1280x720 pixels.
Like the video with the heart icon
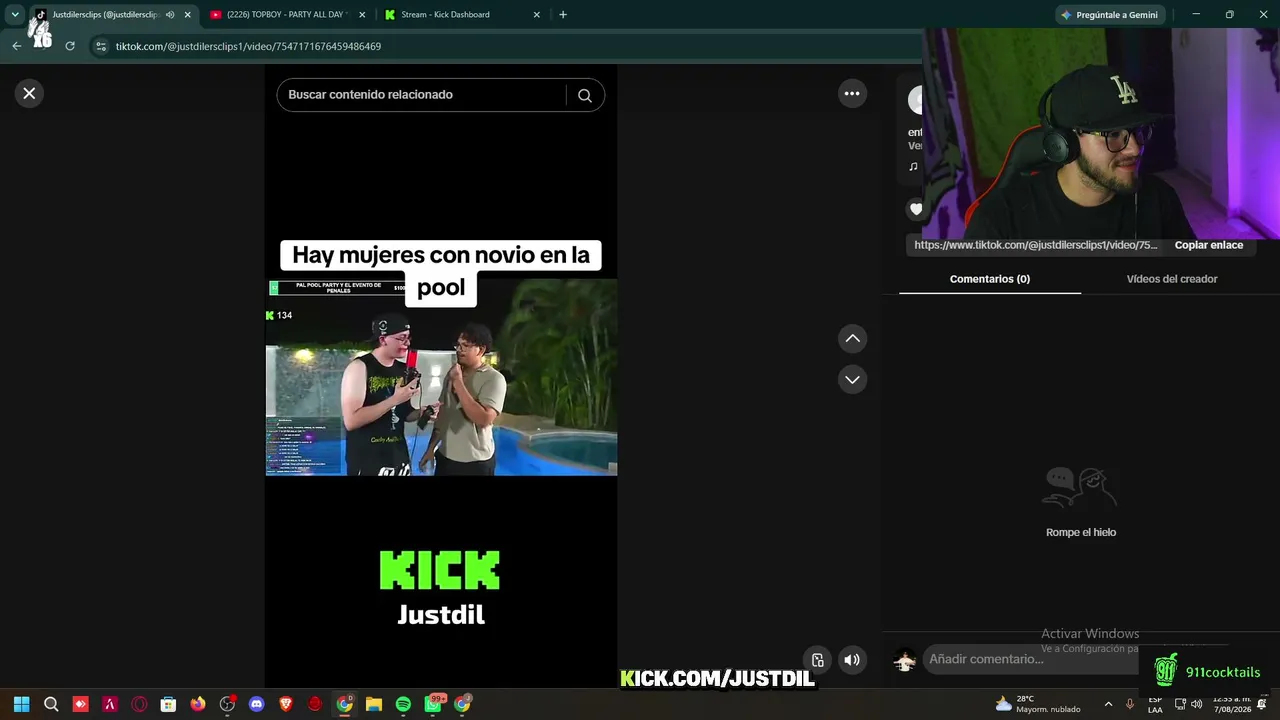click(915, 209)
